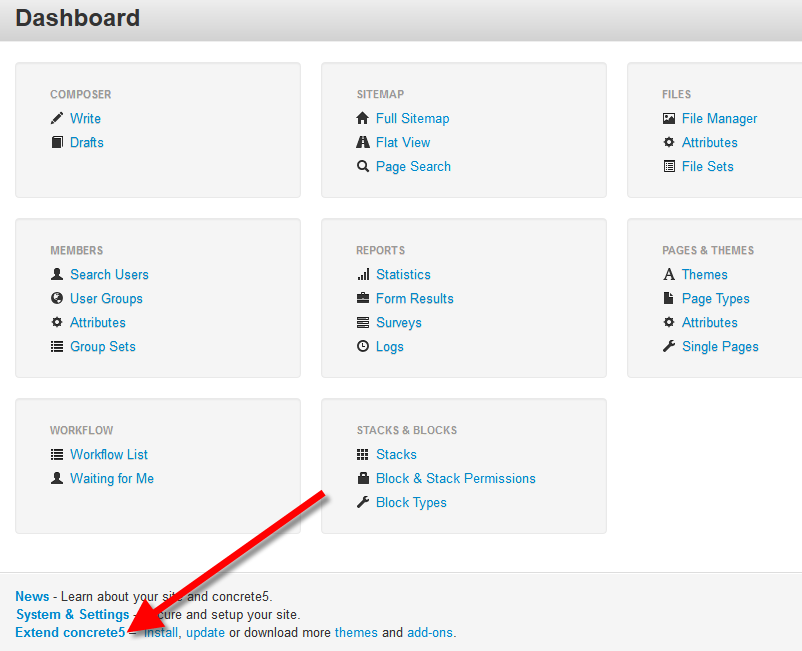Open the System & Settings link
Viewport: 802px width, 651px height.
pos(72,614)
